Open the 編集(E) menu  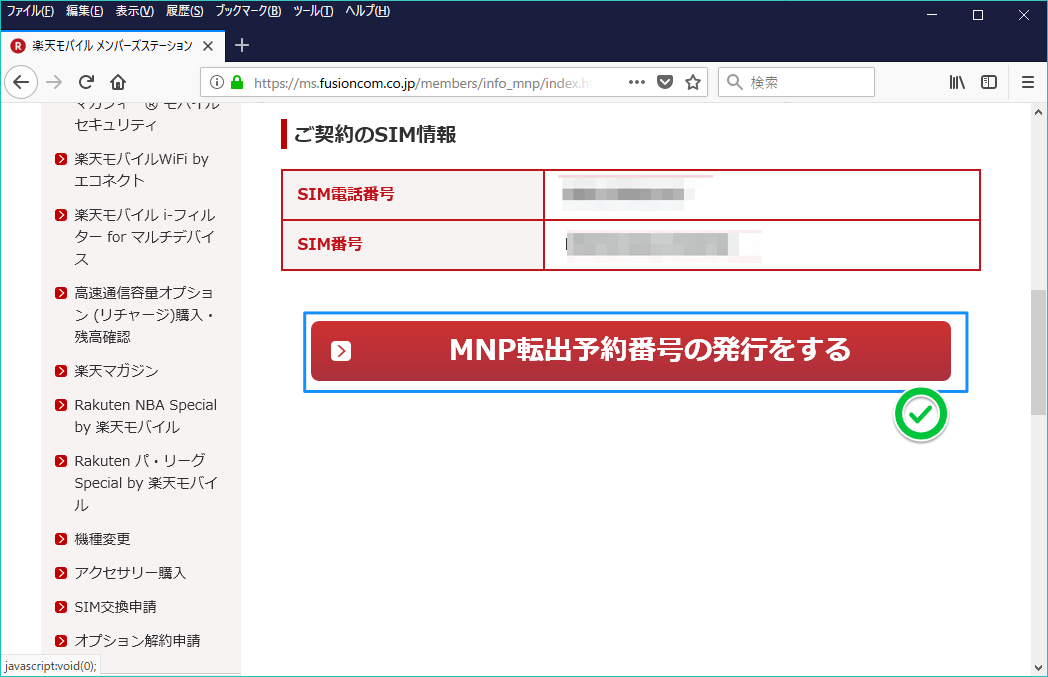[x=84, y=11]
